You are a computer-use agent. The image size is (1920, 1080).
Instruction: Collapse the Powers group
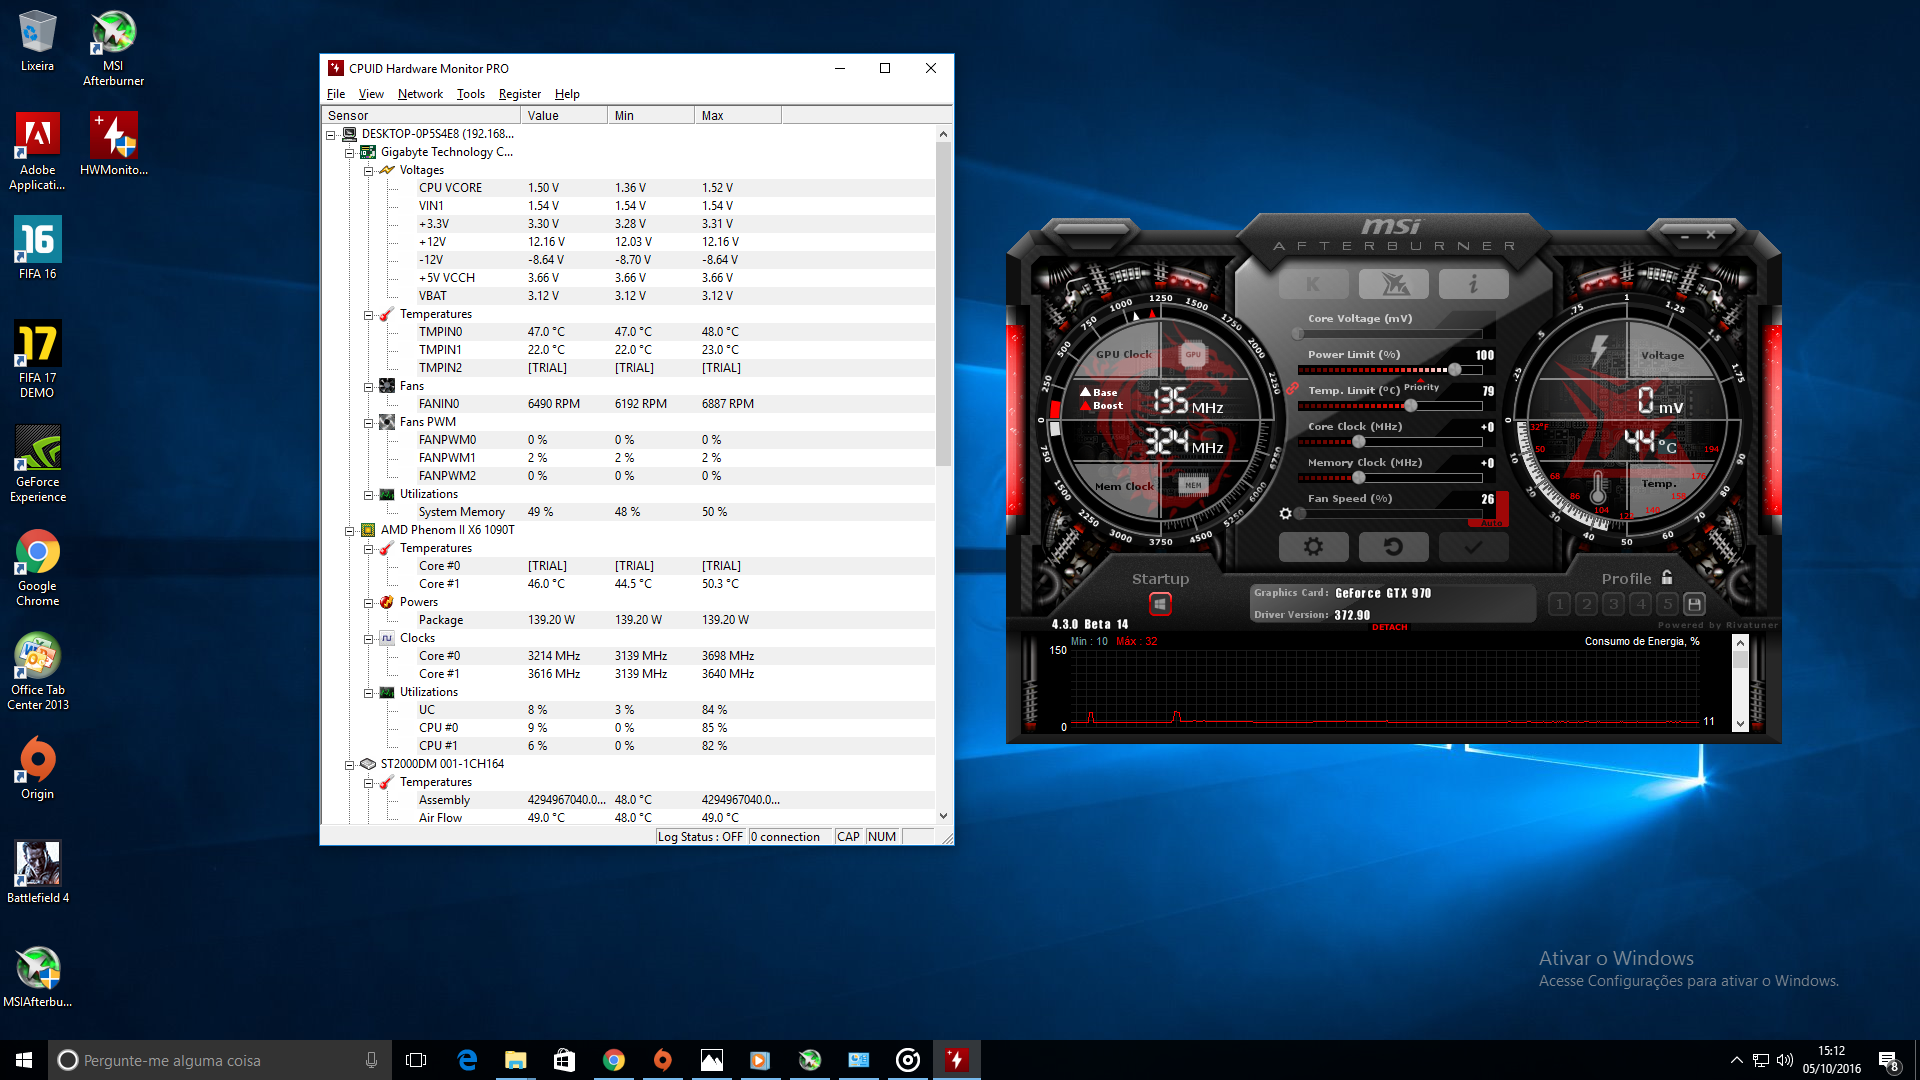click(368, 603)
